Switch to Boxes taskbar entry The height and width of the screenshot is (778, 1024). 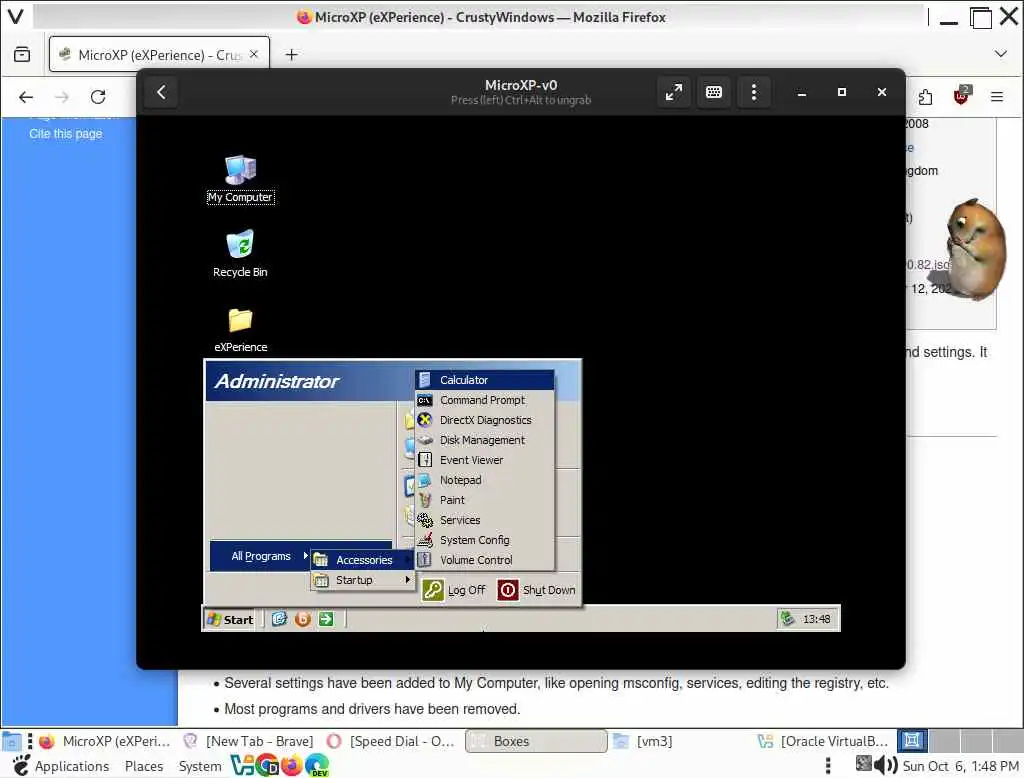click(x=536, y=741)
